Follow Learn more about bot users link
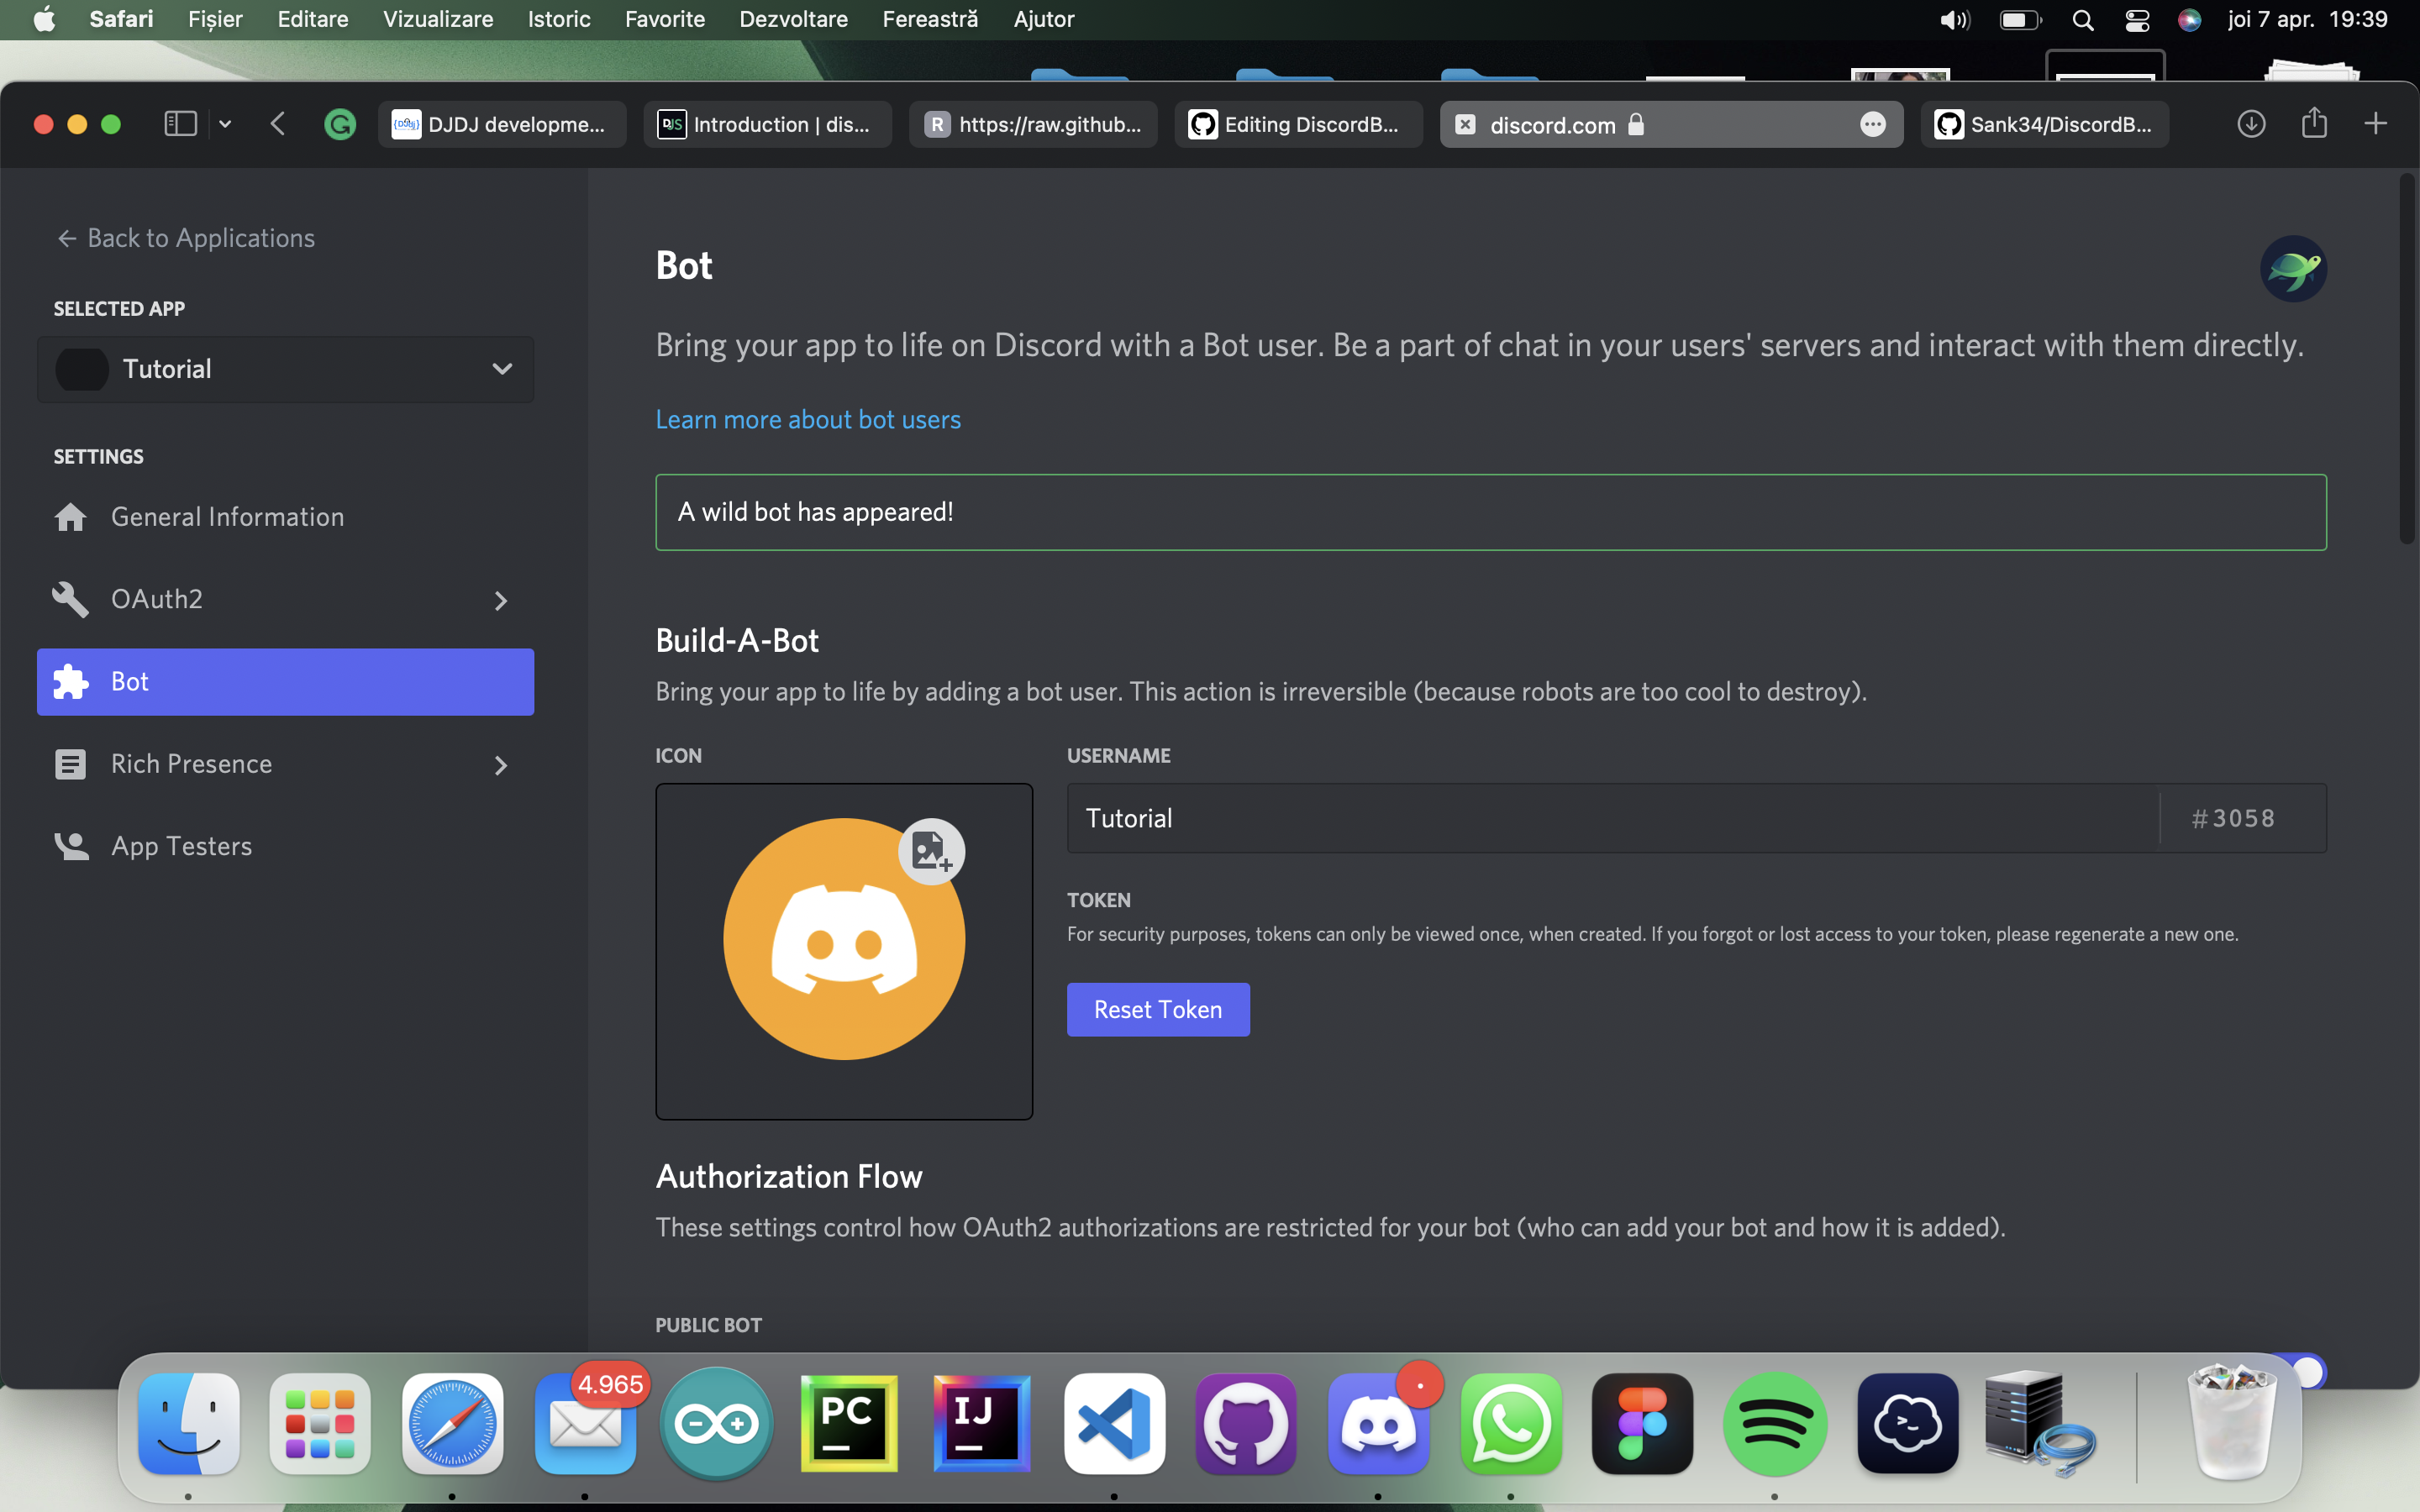The image size is (2420, 1512). point(807,419)
